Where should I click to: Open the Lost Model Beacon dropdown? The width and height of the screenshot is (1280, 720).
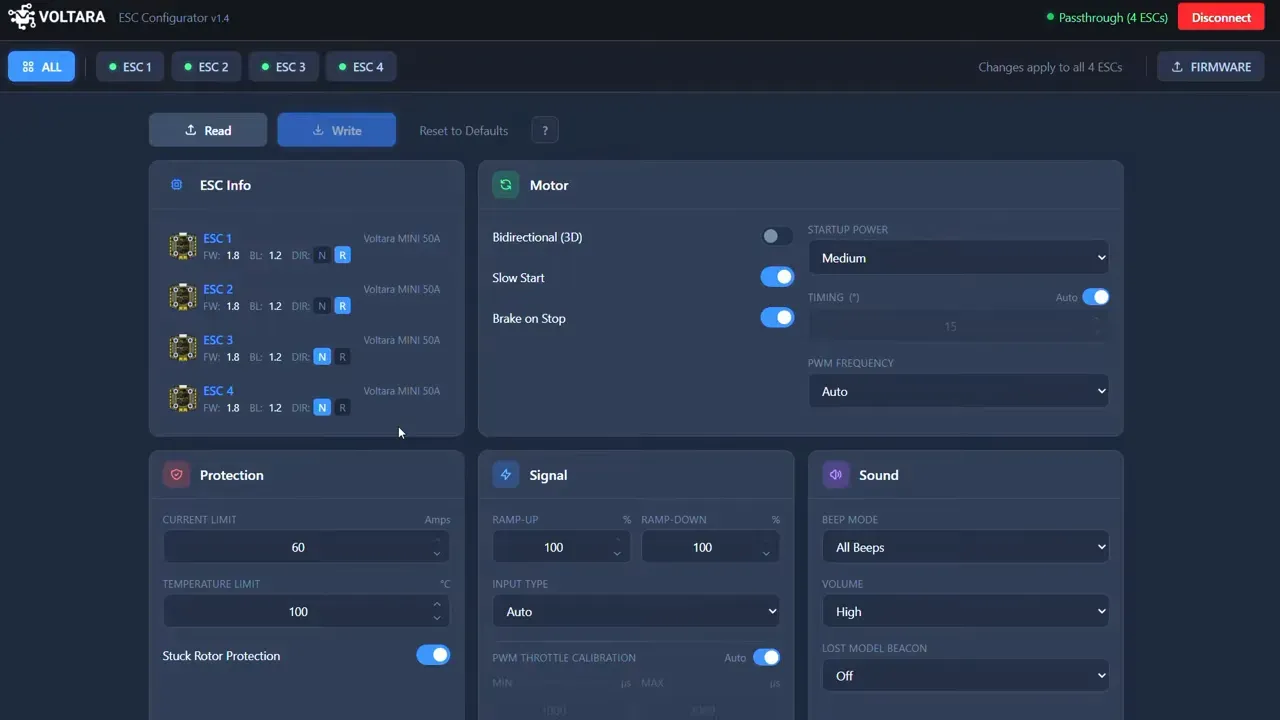coord(966,675)
